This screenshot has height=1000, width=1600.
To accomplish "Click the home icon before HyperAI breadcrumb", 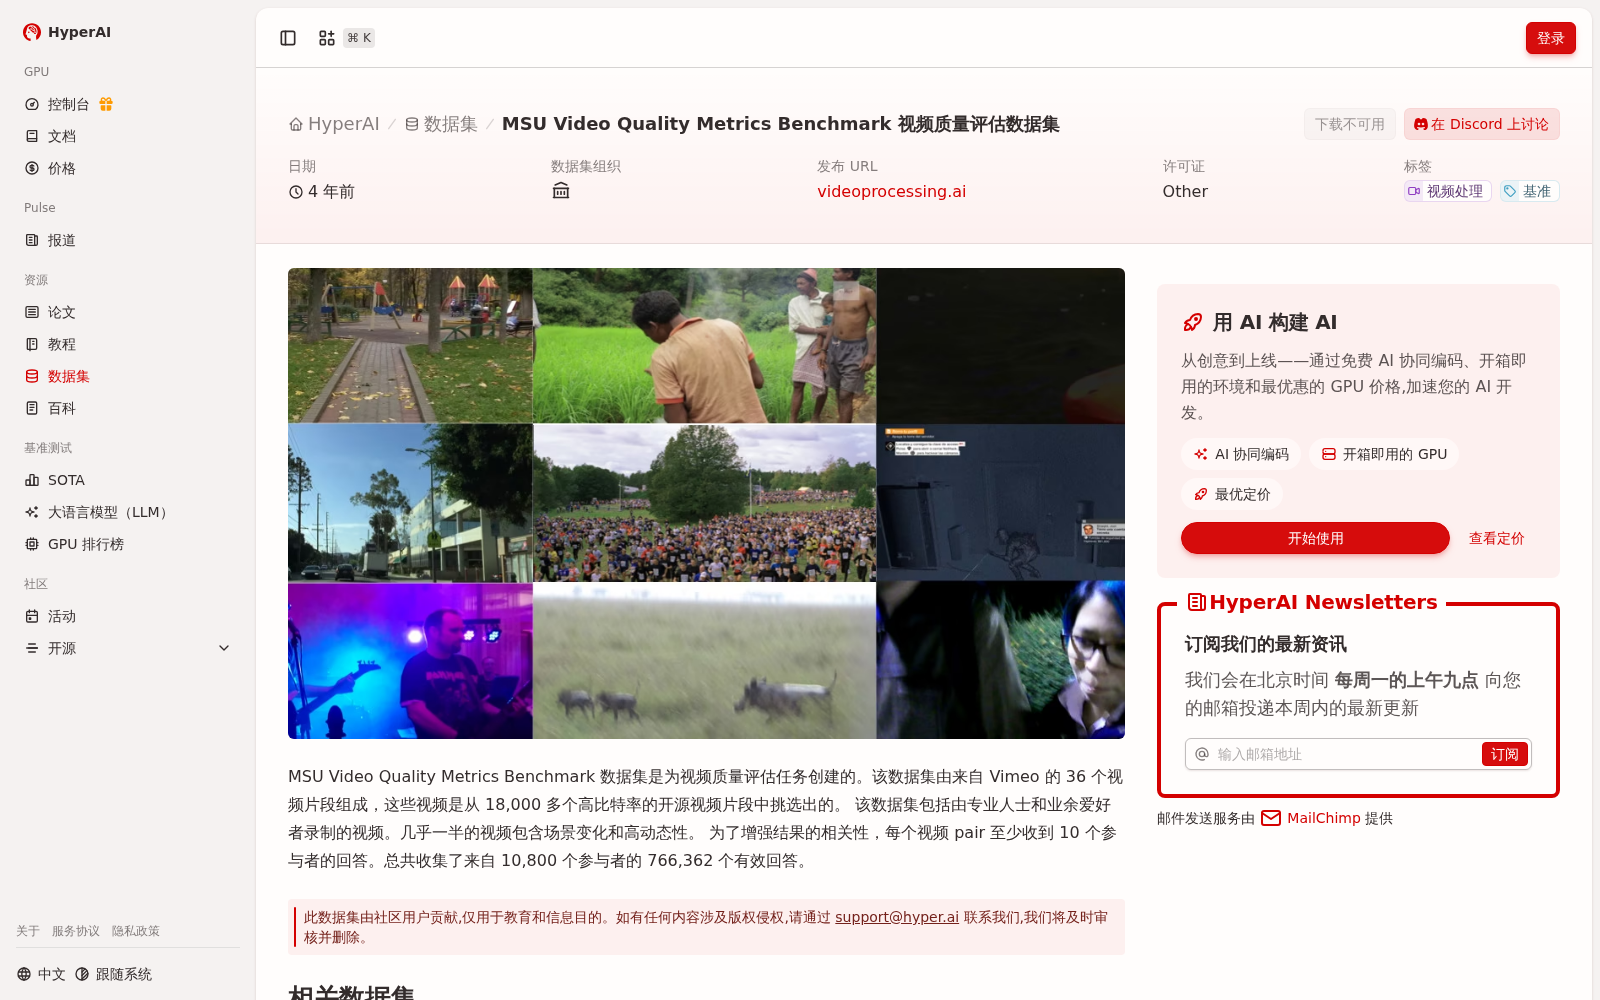I will (296, 124).
